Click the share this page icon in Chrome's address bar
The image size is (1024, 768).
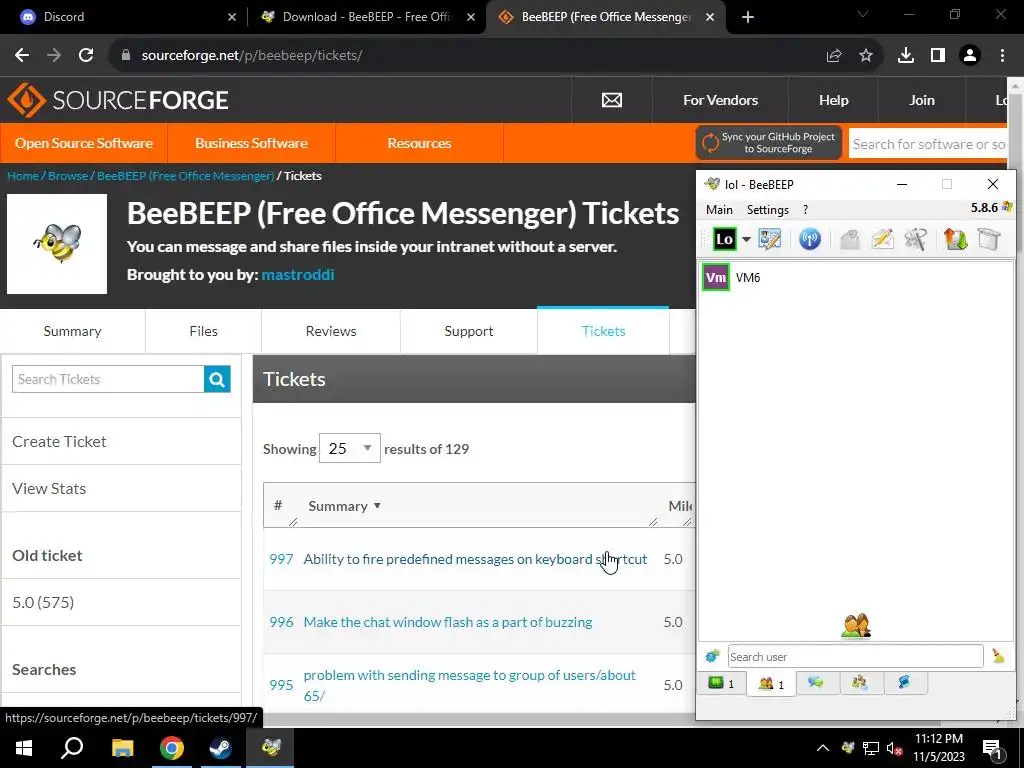tap(834, 56)
